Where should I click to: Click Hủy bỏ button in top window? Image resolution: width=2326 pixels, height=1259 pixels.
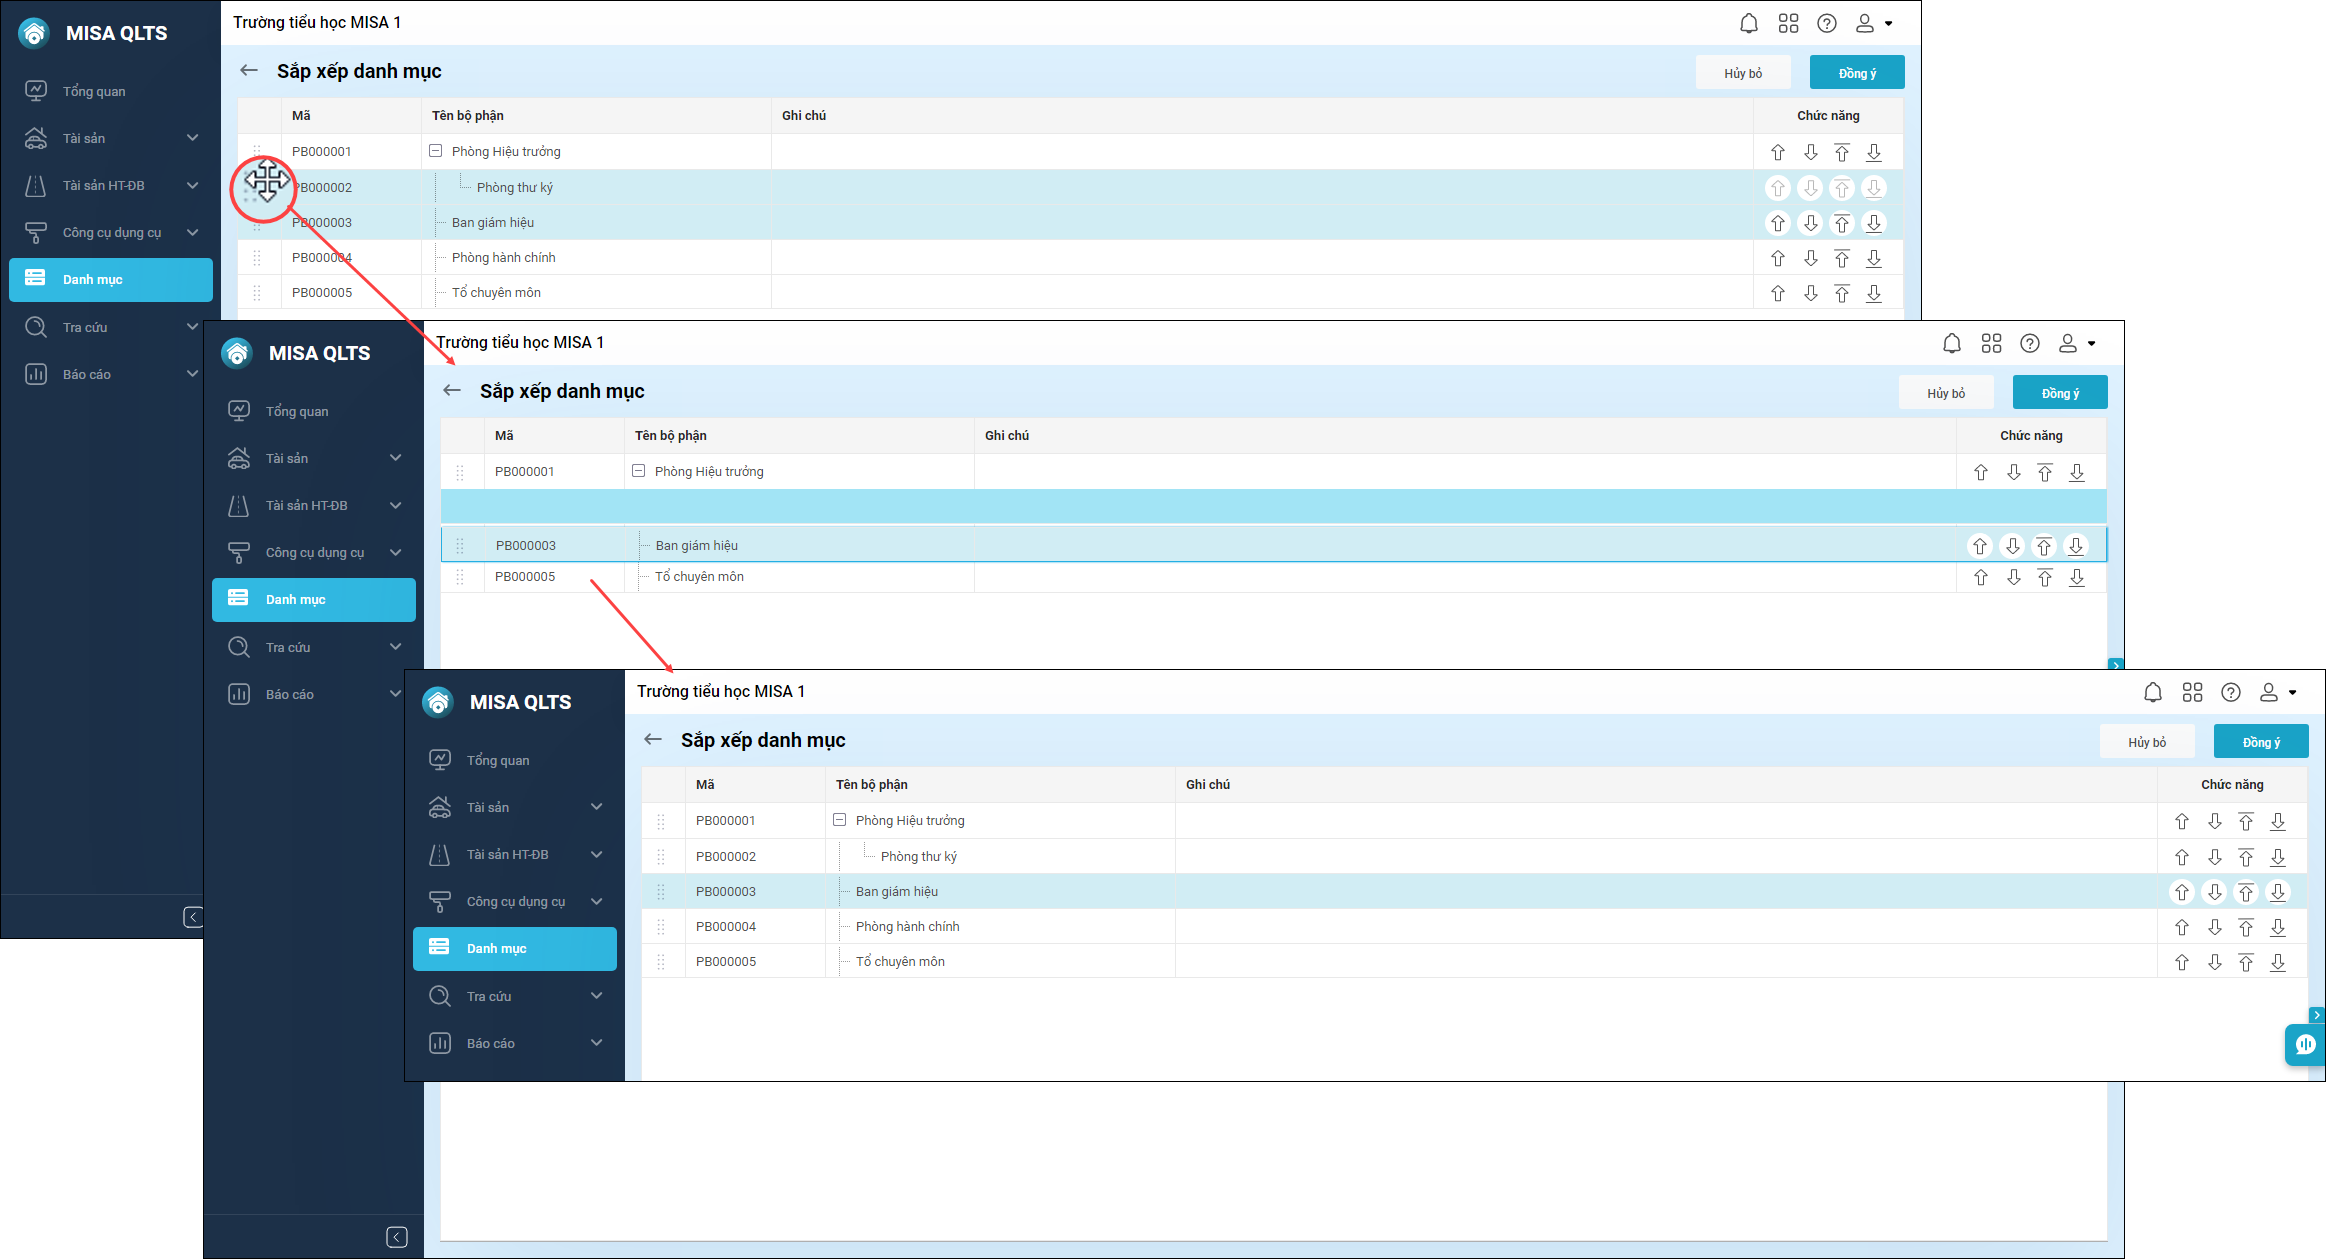[1742, 73]
